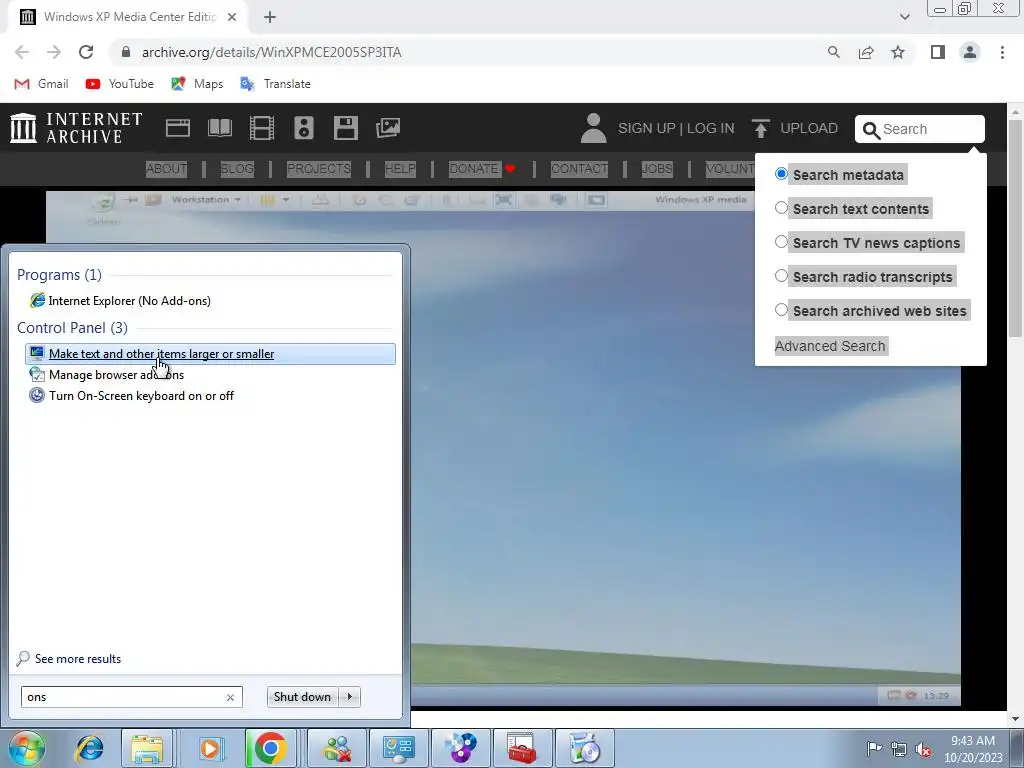Open ABOUT in the archive nav bar
The width and height of the screenshot is (1024, 768).
pyautogui.click(x=167, y=168)
